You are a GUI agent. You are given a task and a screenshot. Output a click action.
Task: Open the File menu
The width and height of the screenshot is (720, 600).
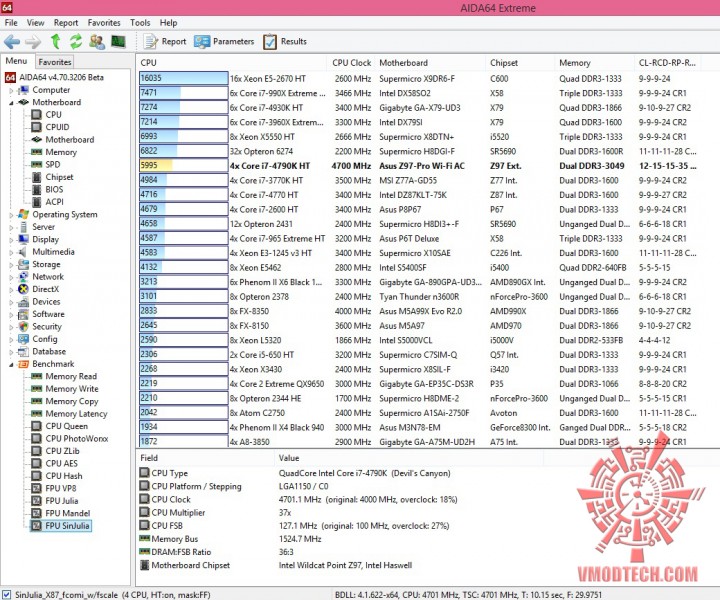click(11, 22)
